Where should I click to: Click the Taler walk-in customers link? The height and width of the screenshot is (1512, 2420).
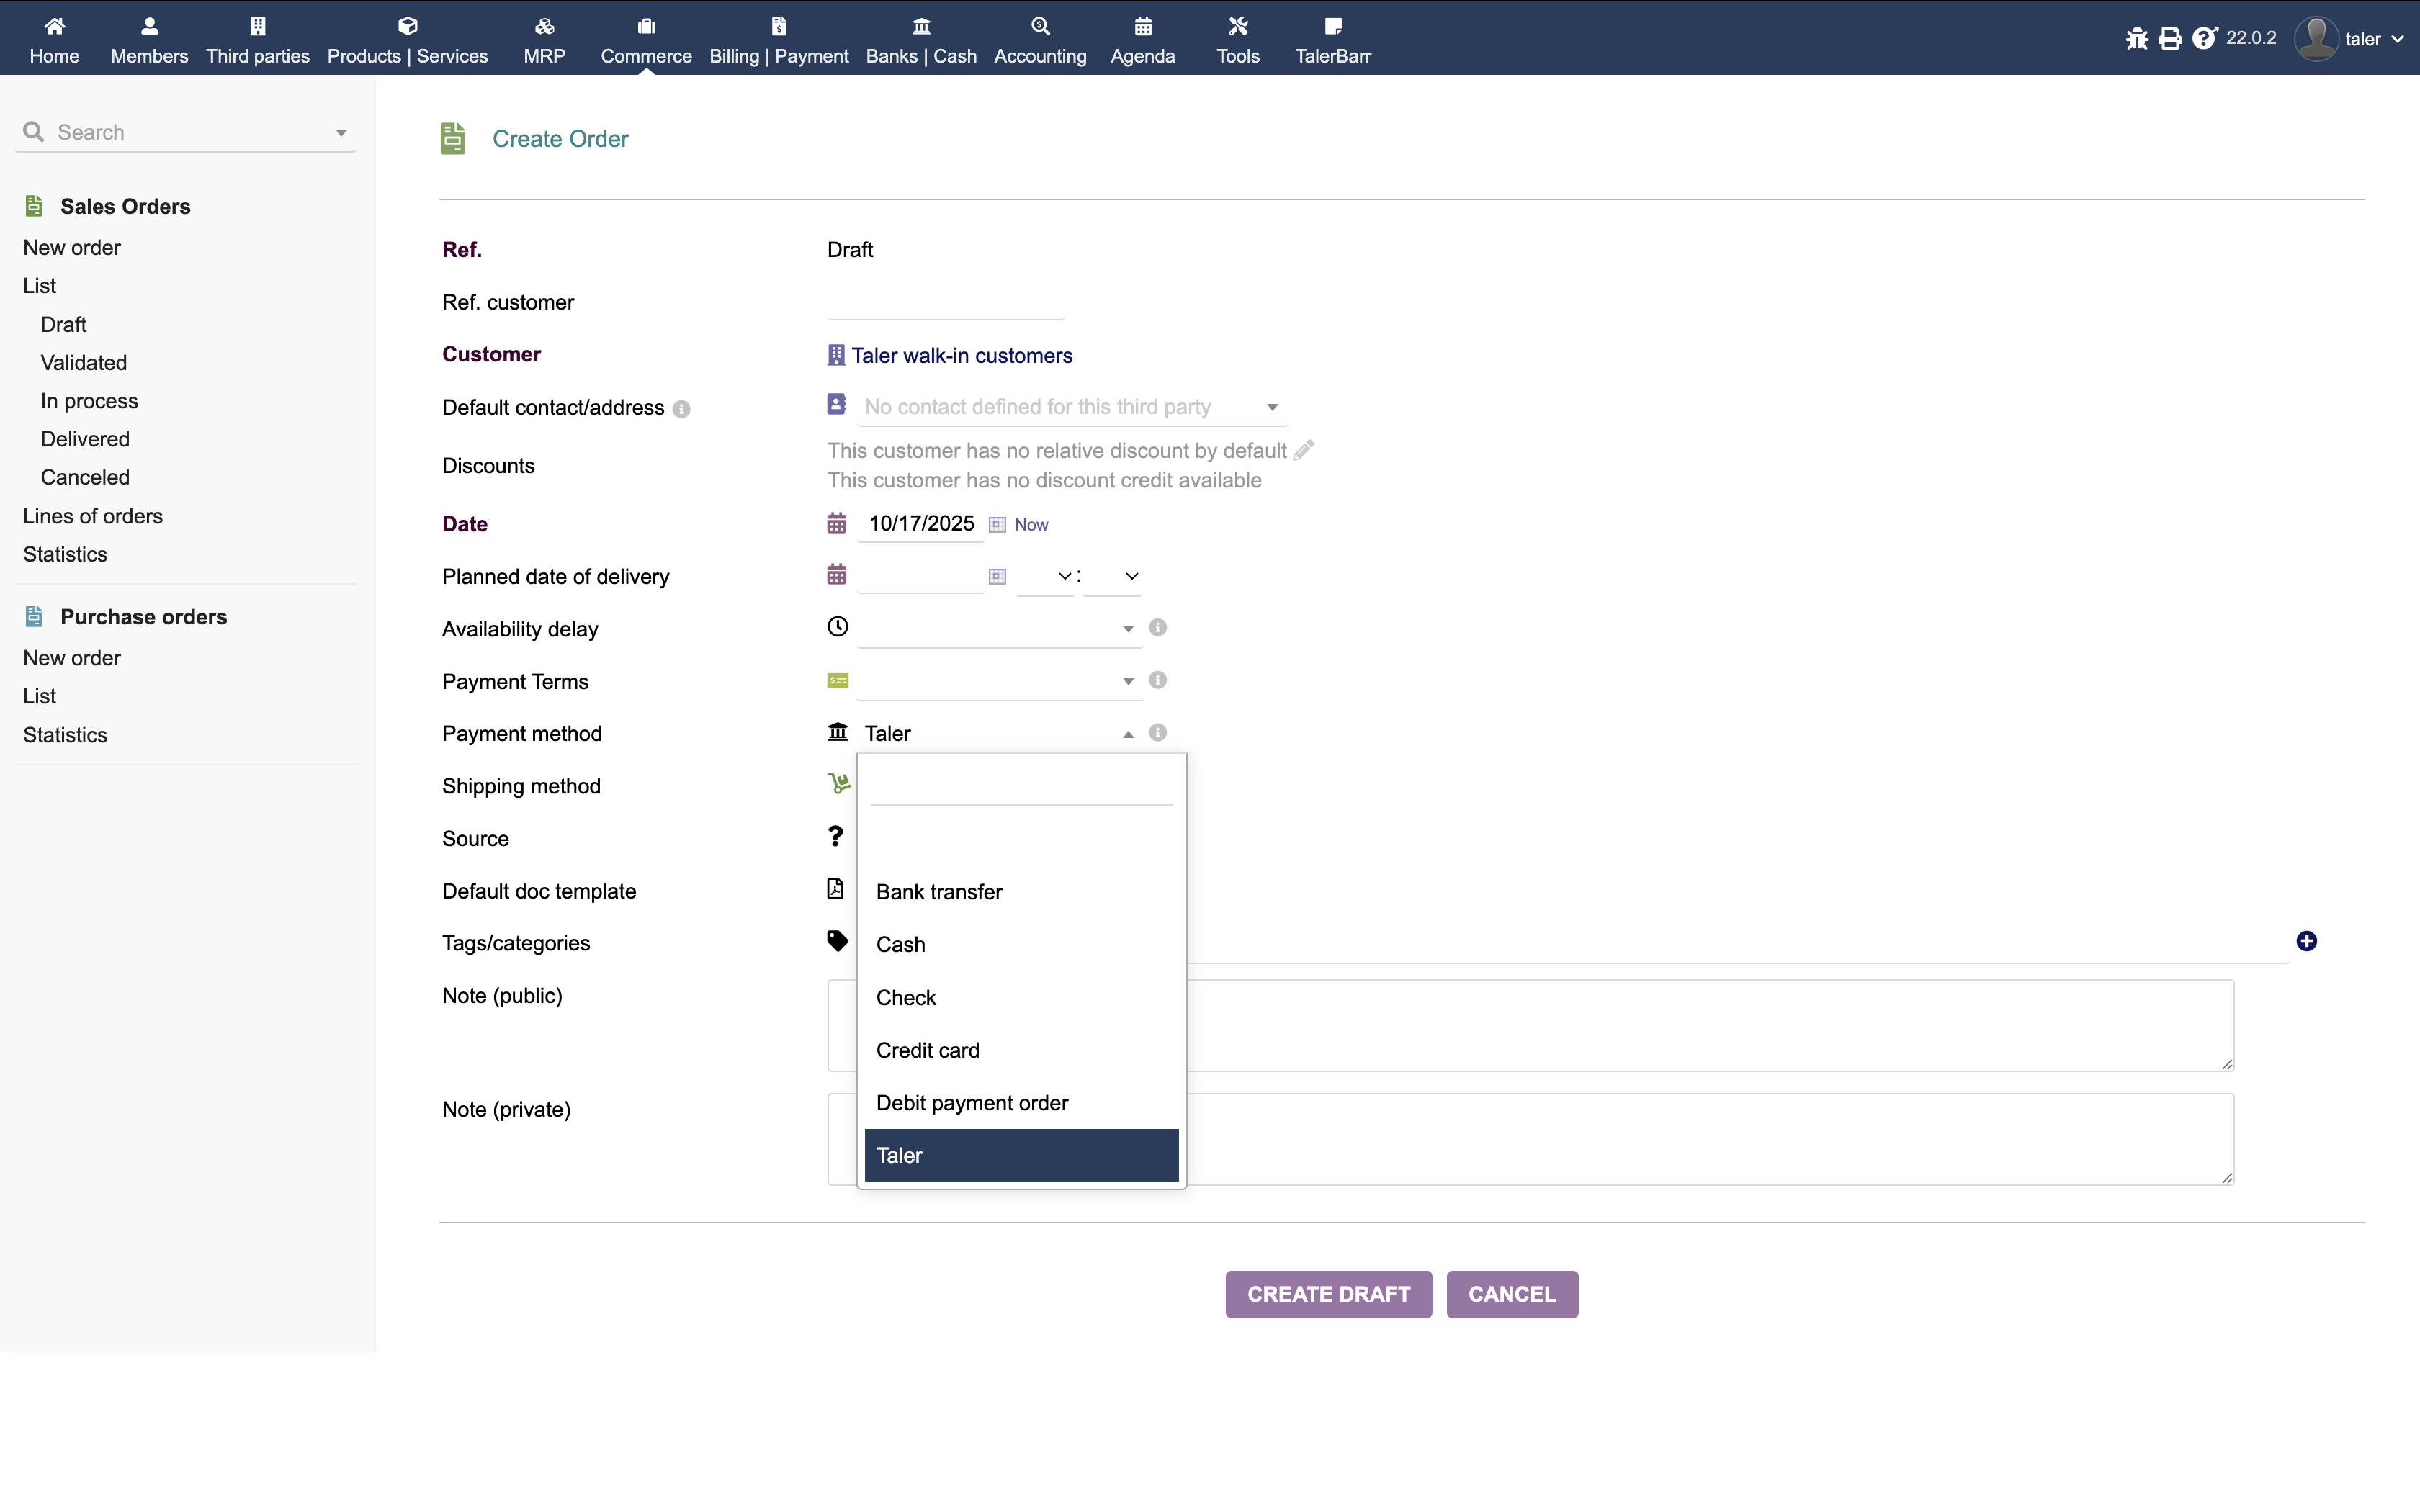point(961,356)
